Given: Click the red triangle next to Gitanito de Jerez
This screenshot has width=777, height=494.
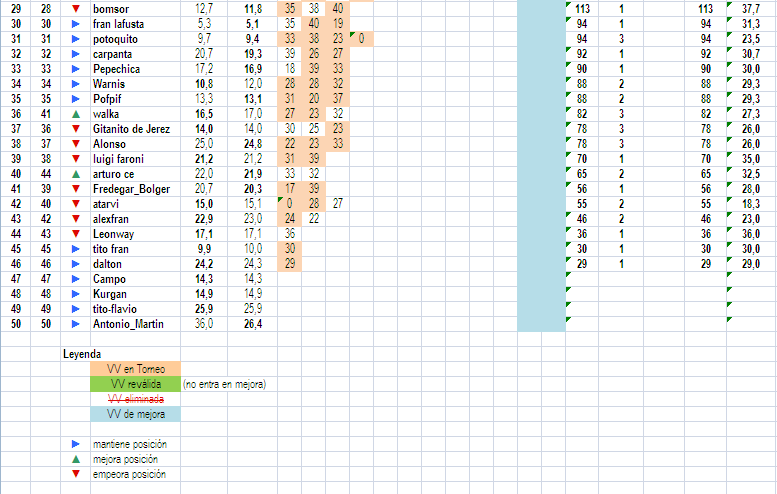Looking at the screenshot, I should click(76, 130).
